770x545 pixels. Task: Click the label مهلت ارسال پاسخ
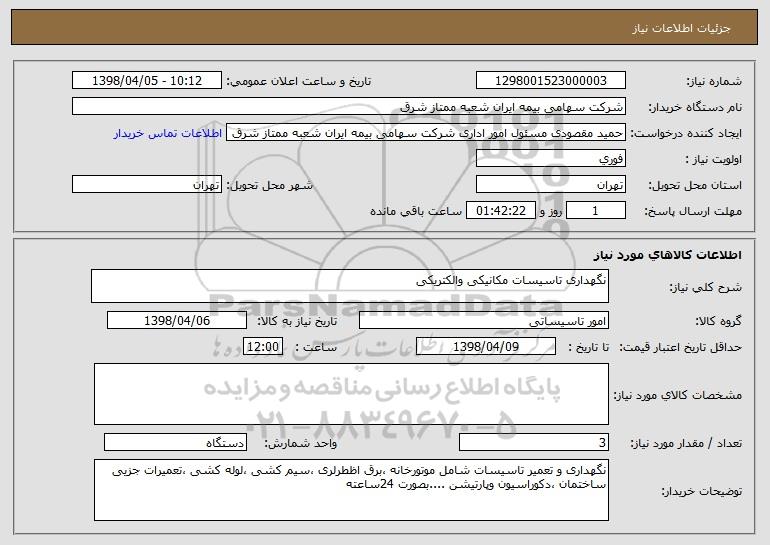click(693, 211)
